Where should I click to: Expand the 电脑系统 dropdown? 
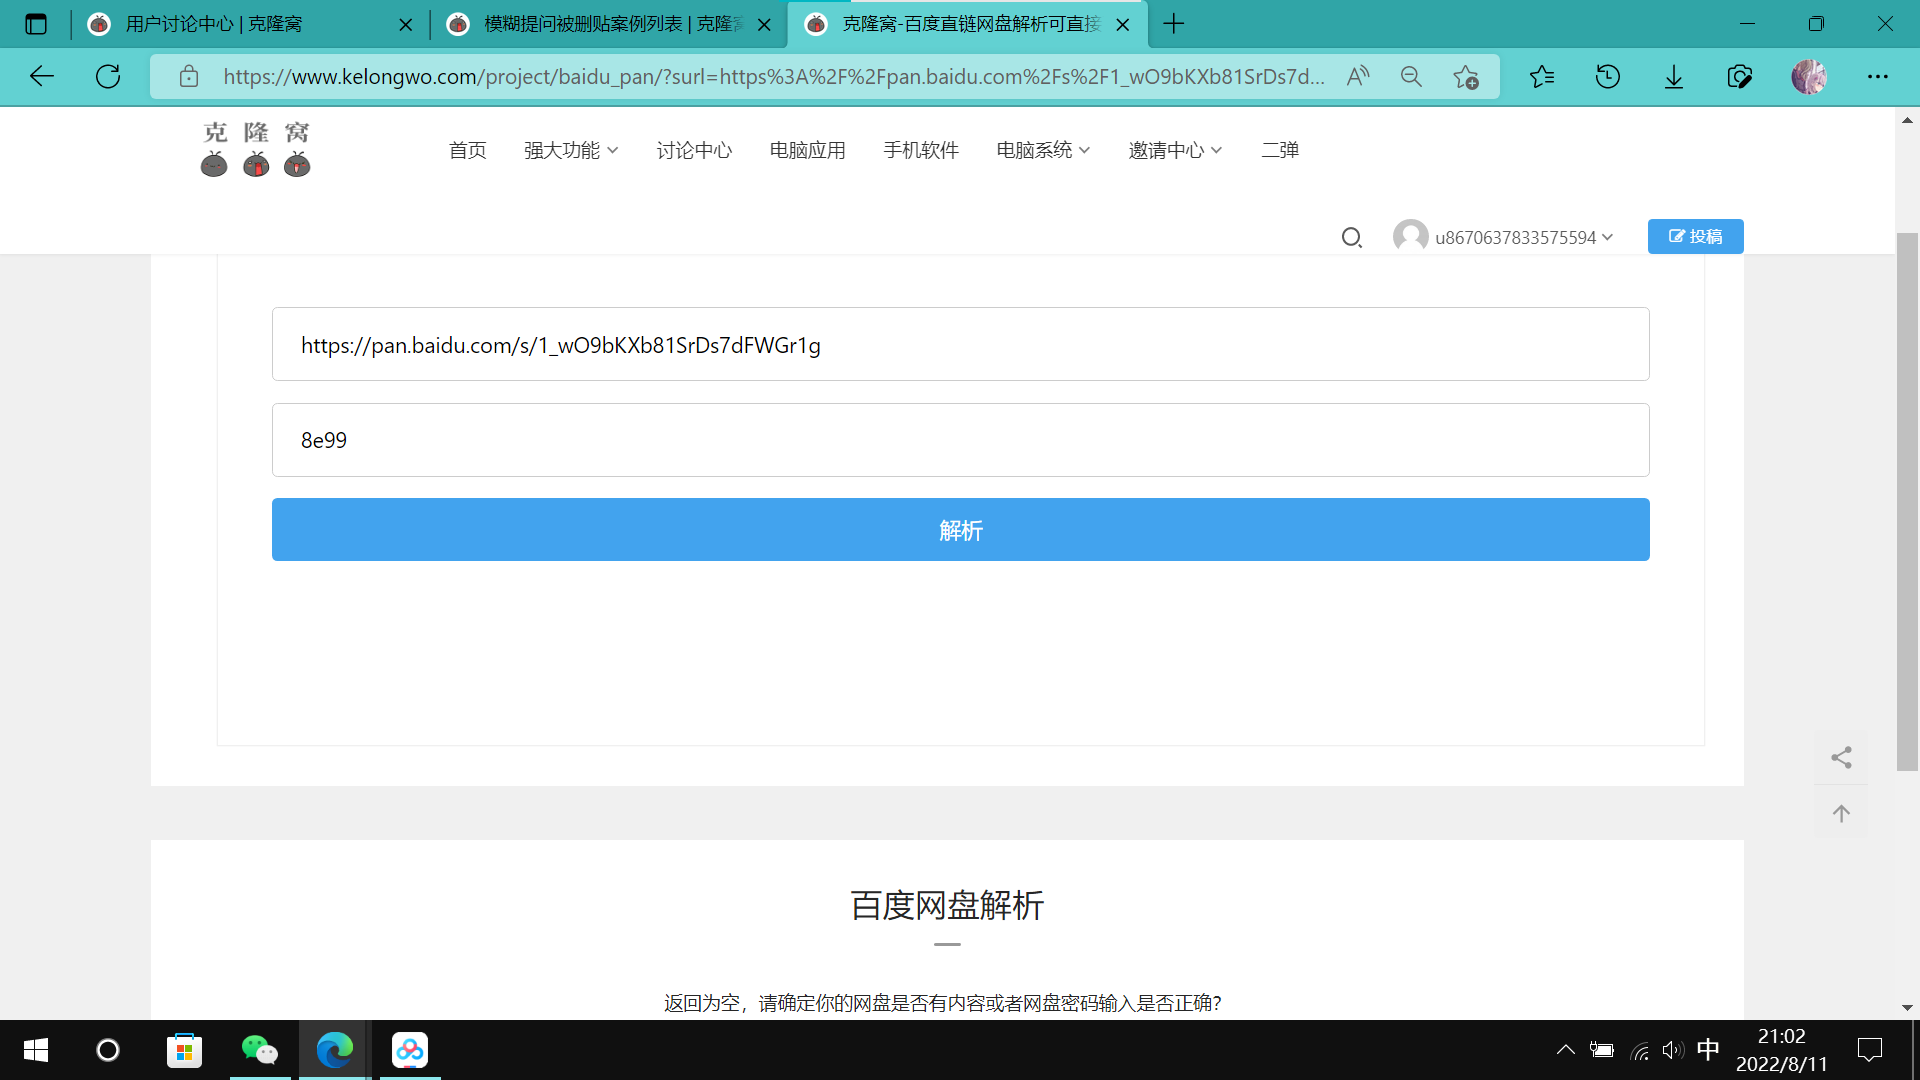coord(1043,150)
